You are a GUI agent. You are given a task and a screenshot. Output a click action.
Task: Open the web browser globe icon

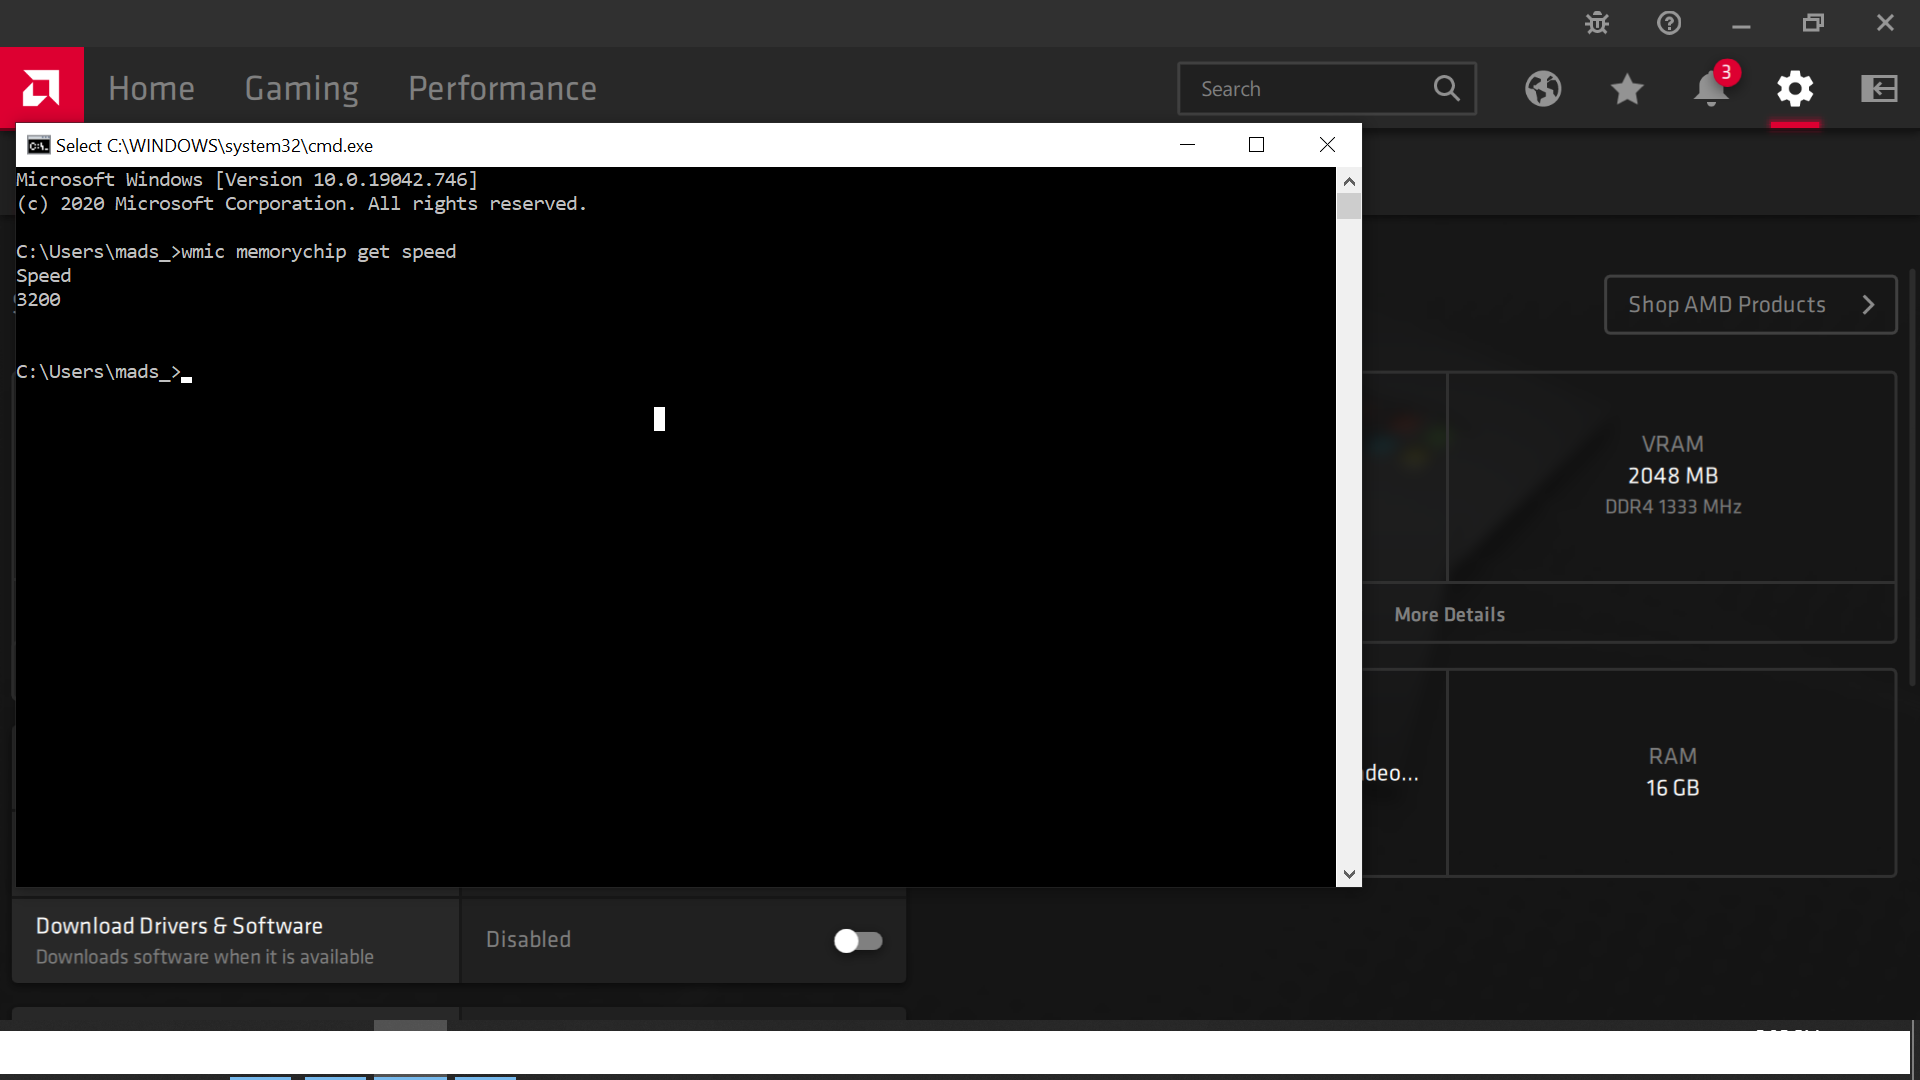[x=1543, y=88]
